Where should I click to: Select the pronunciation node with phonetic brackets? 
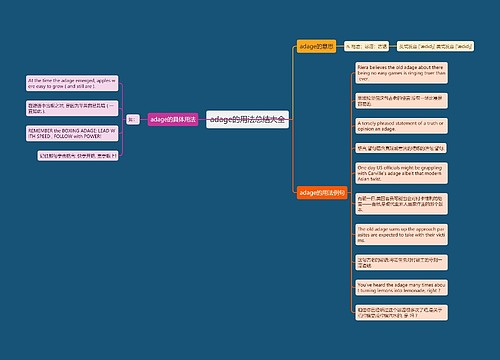coord(435,46)
